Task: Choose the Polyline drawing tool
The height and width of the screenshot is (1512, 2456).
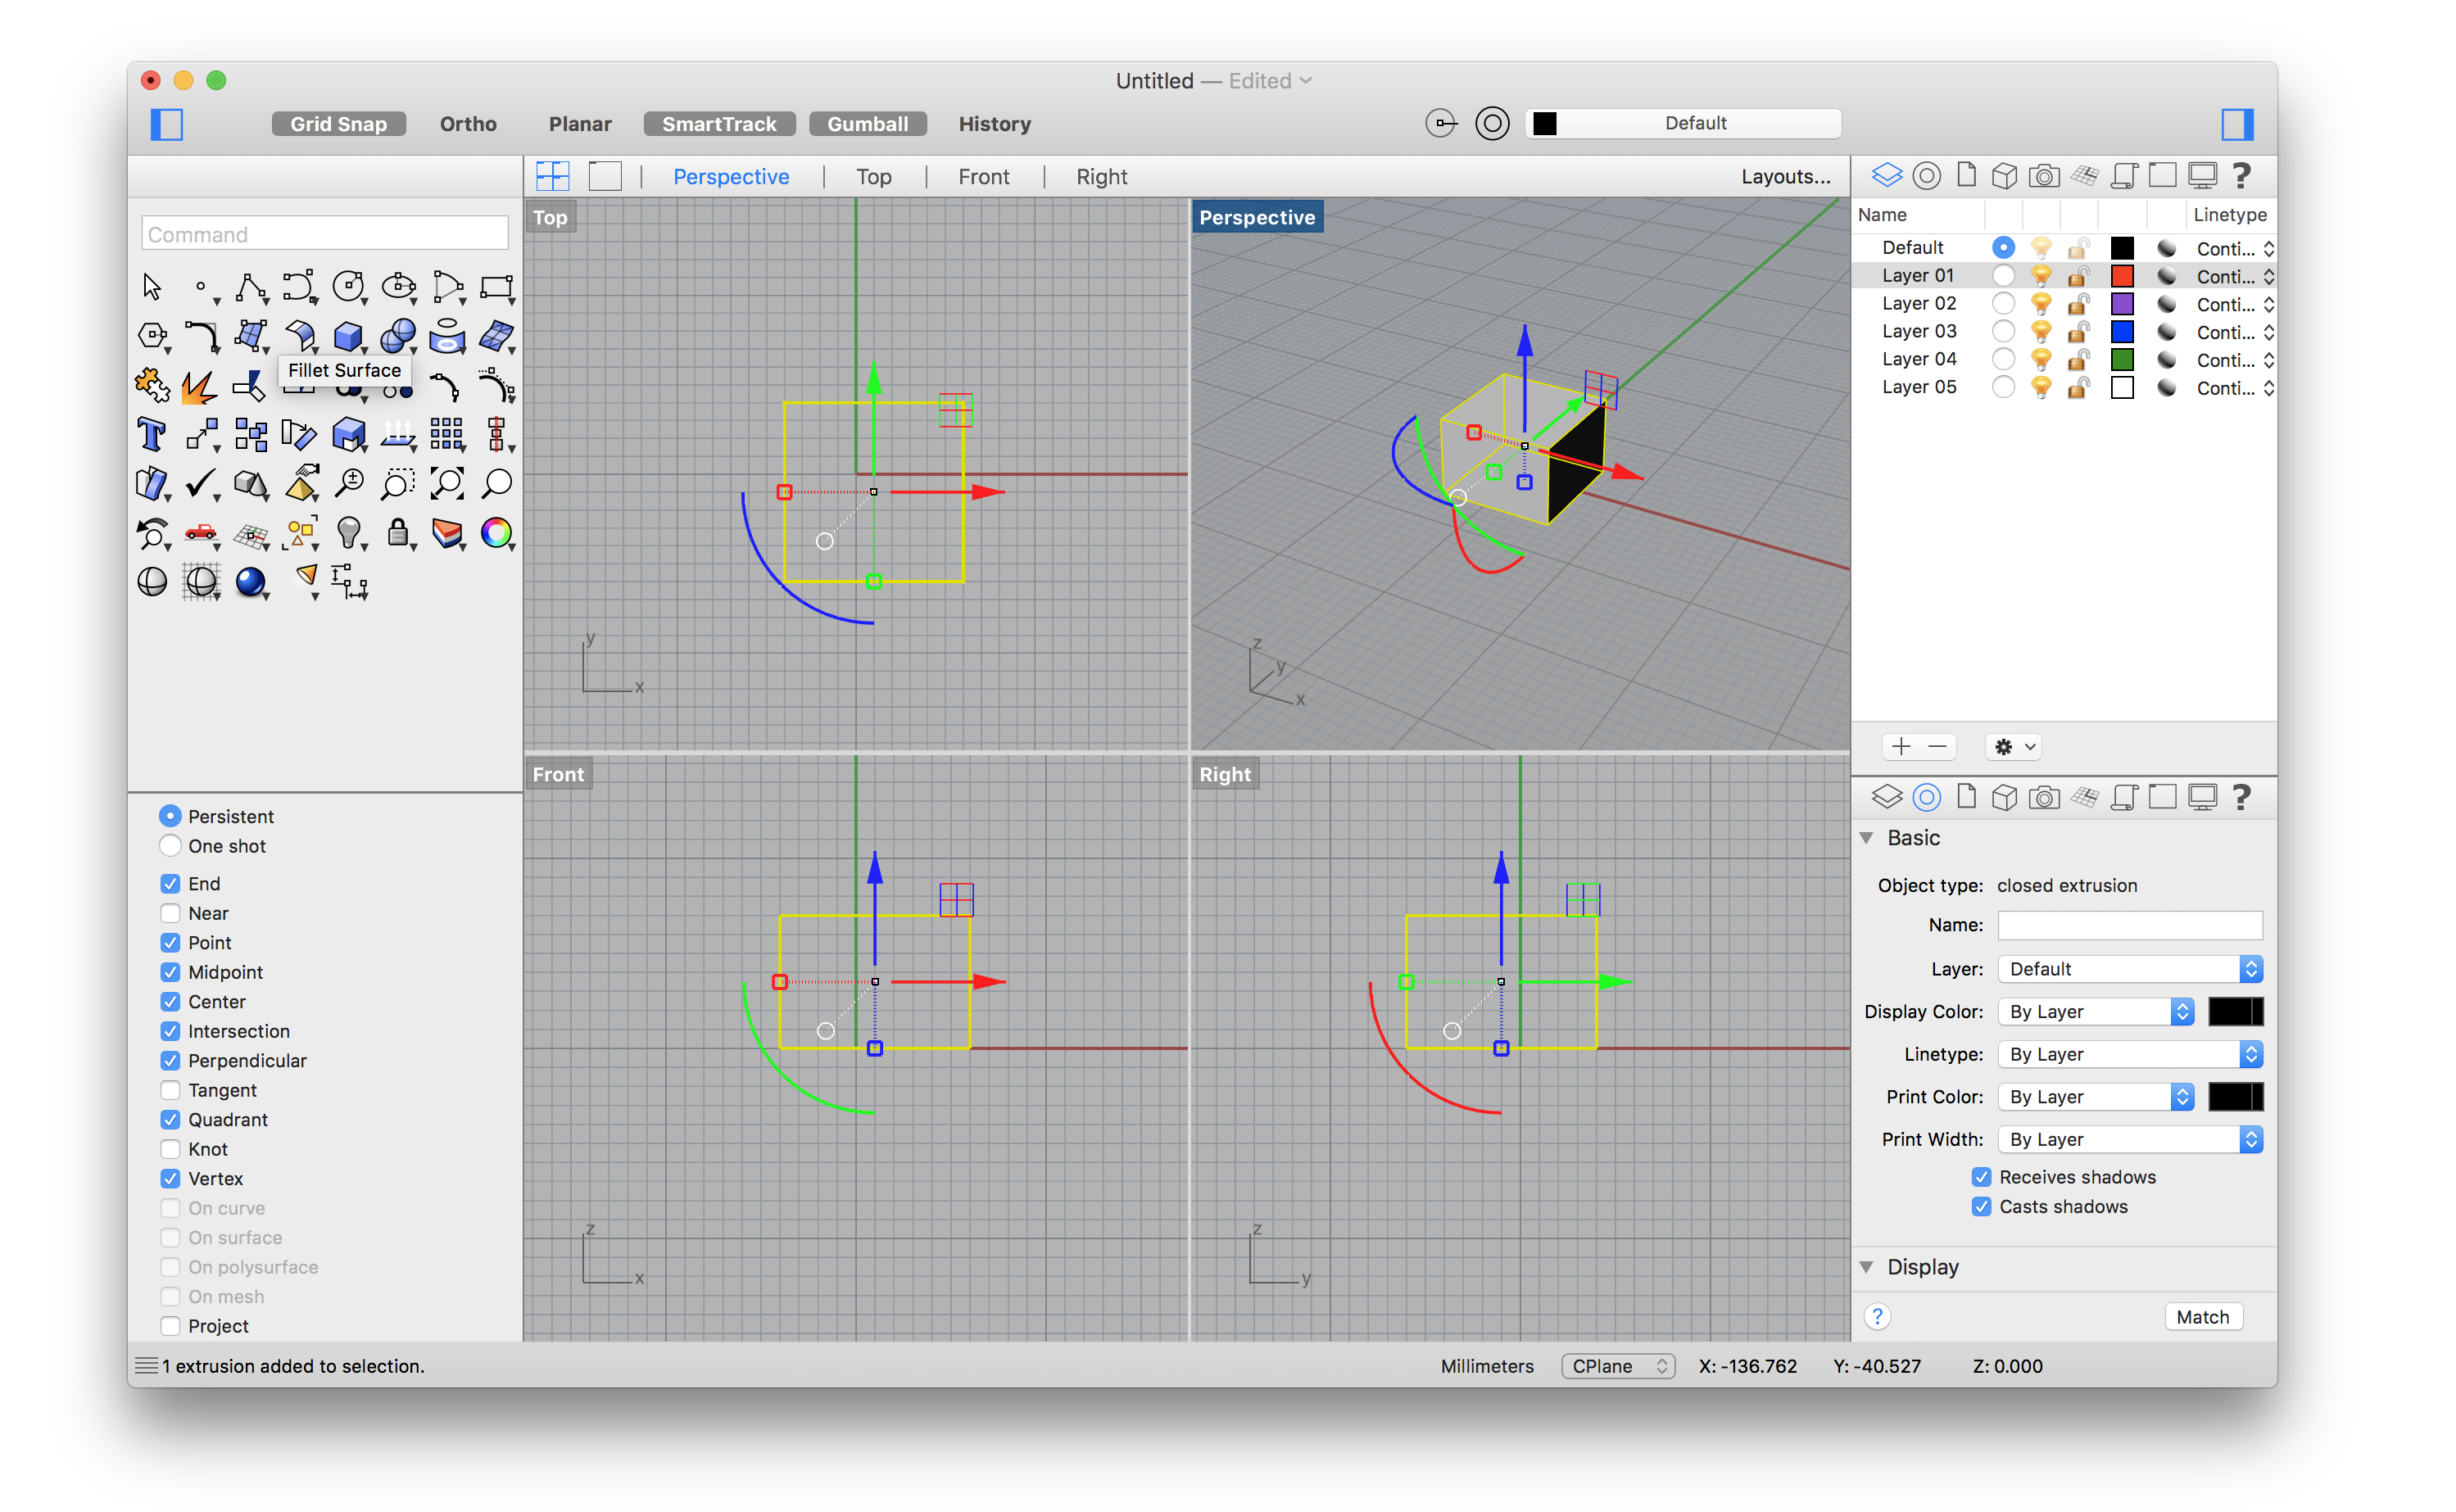Action: pyautogui.click(x=250, y=287)
